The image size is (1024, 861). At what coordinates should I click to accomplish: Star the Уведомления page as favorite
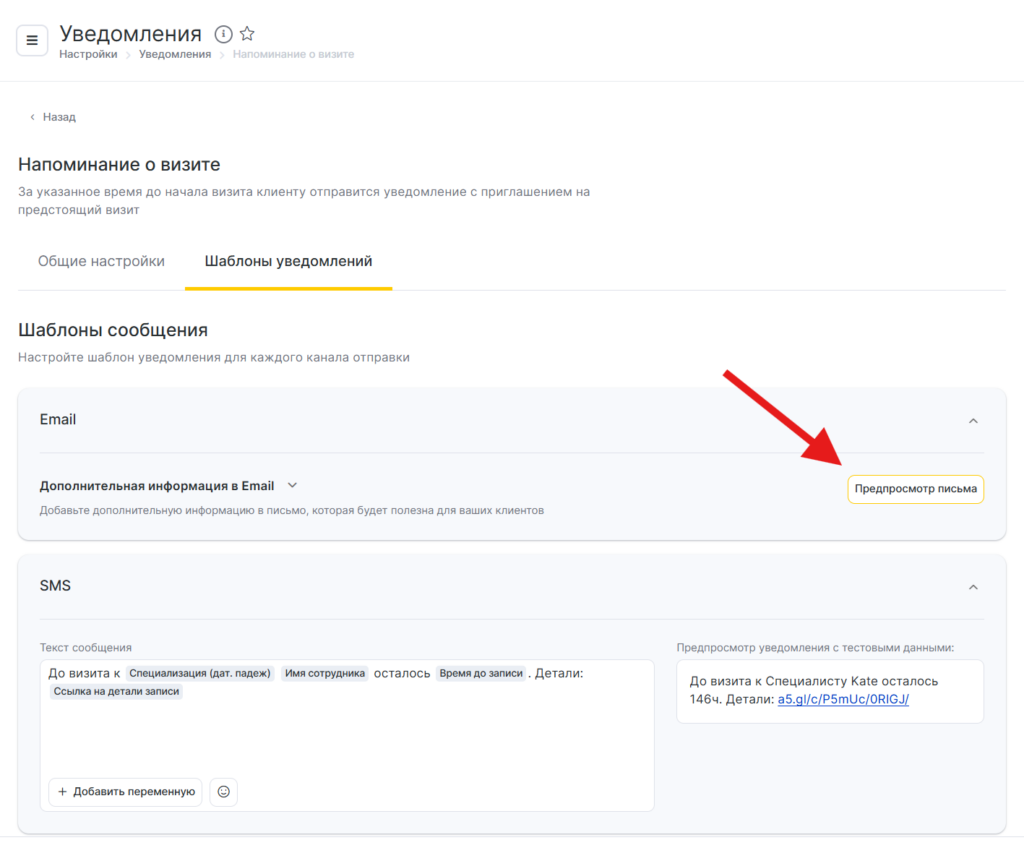[x=247, y=35]
